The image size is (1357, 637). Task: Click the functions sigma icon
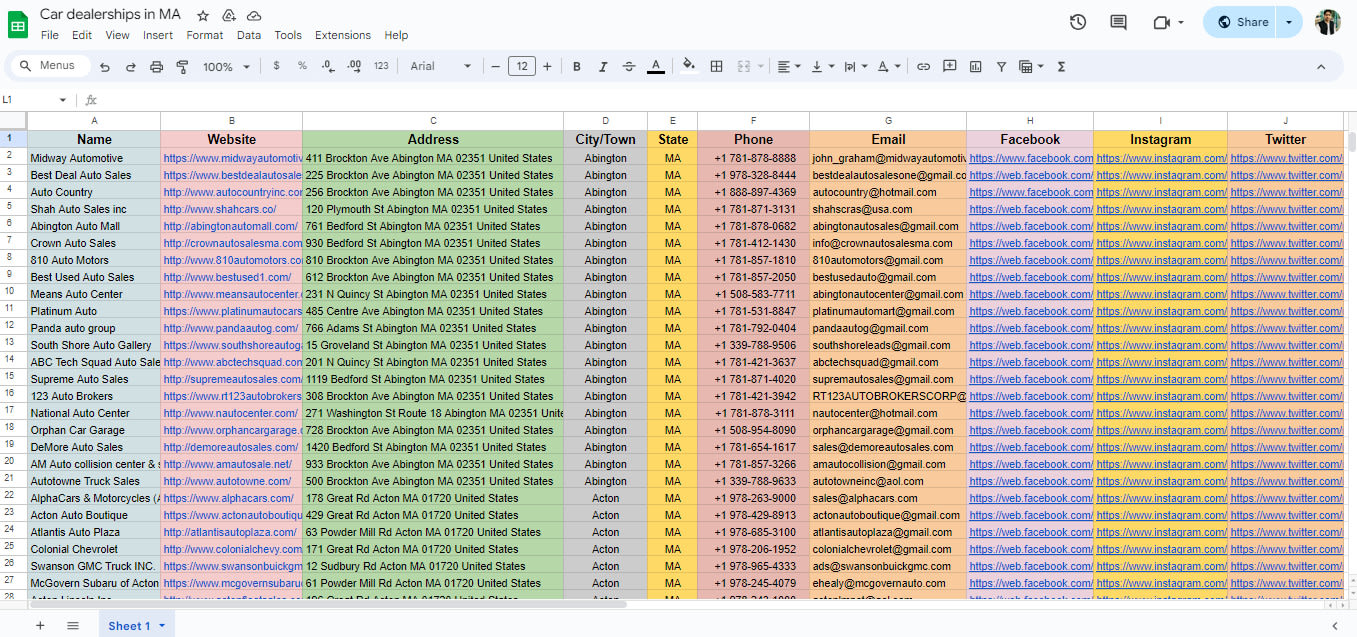pos(1061,67)
